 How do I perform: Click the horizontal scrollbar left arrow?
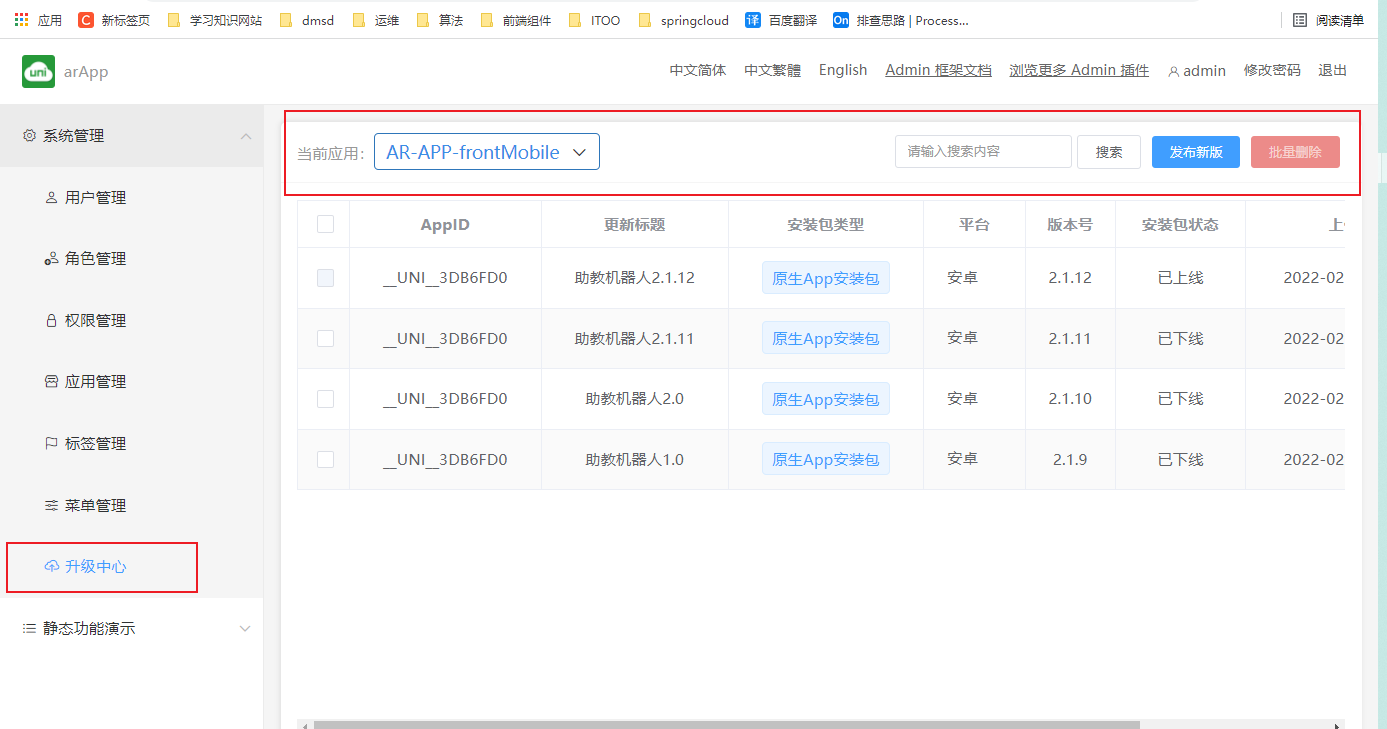(304, 726)
